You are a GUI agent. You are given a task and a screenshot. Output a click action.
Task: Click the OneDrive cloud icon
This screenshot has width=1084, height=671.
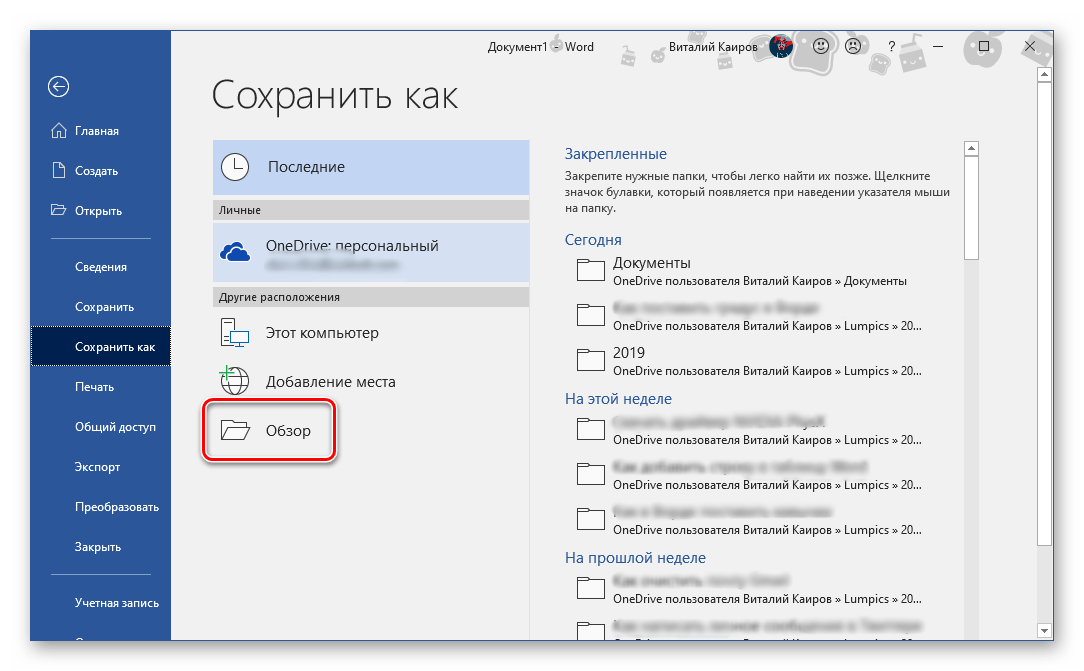pos(235,252)
